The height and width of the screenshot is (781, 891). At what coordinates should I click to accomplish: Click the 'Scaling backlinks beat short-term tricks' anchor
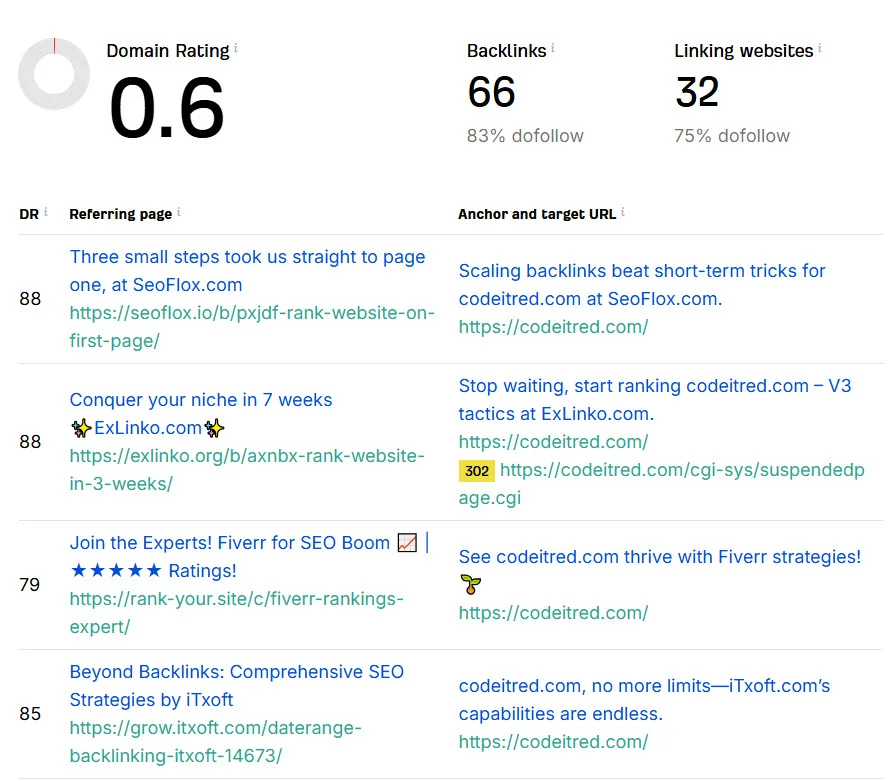pos(642,285)
